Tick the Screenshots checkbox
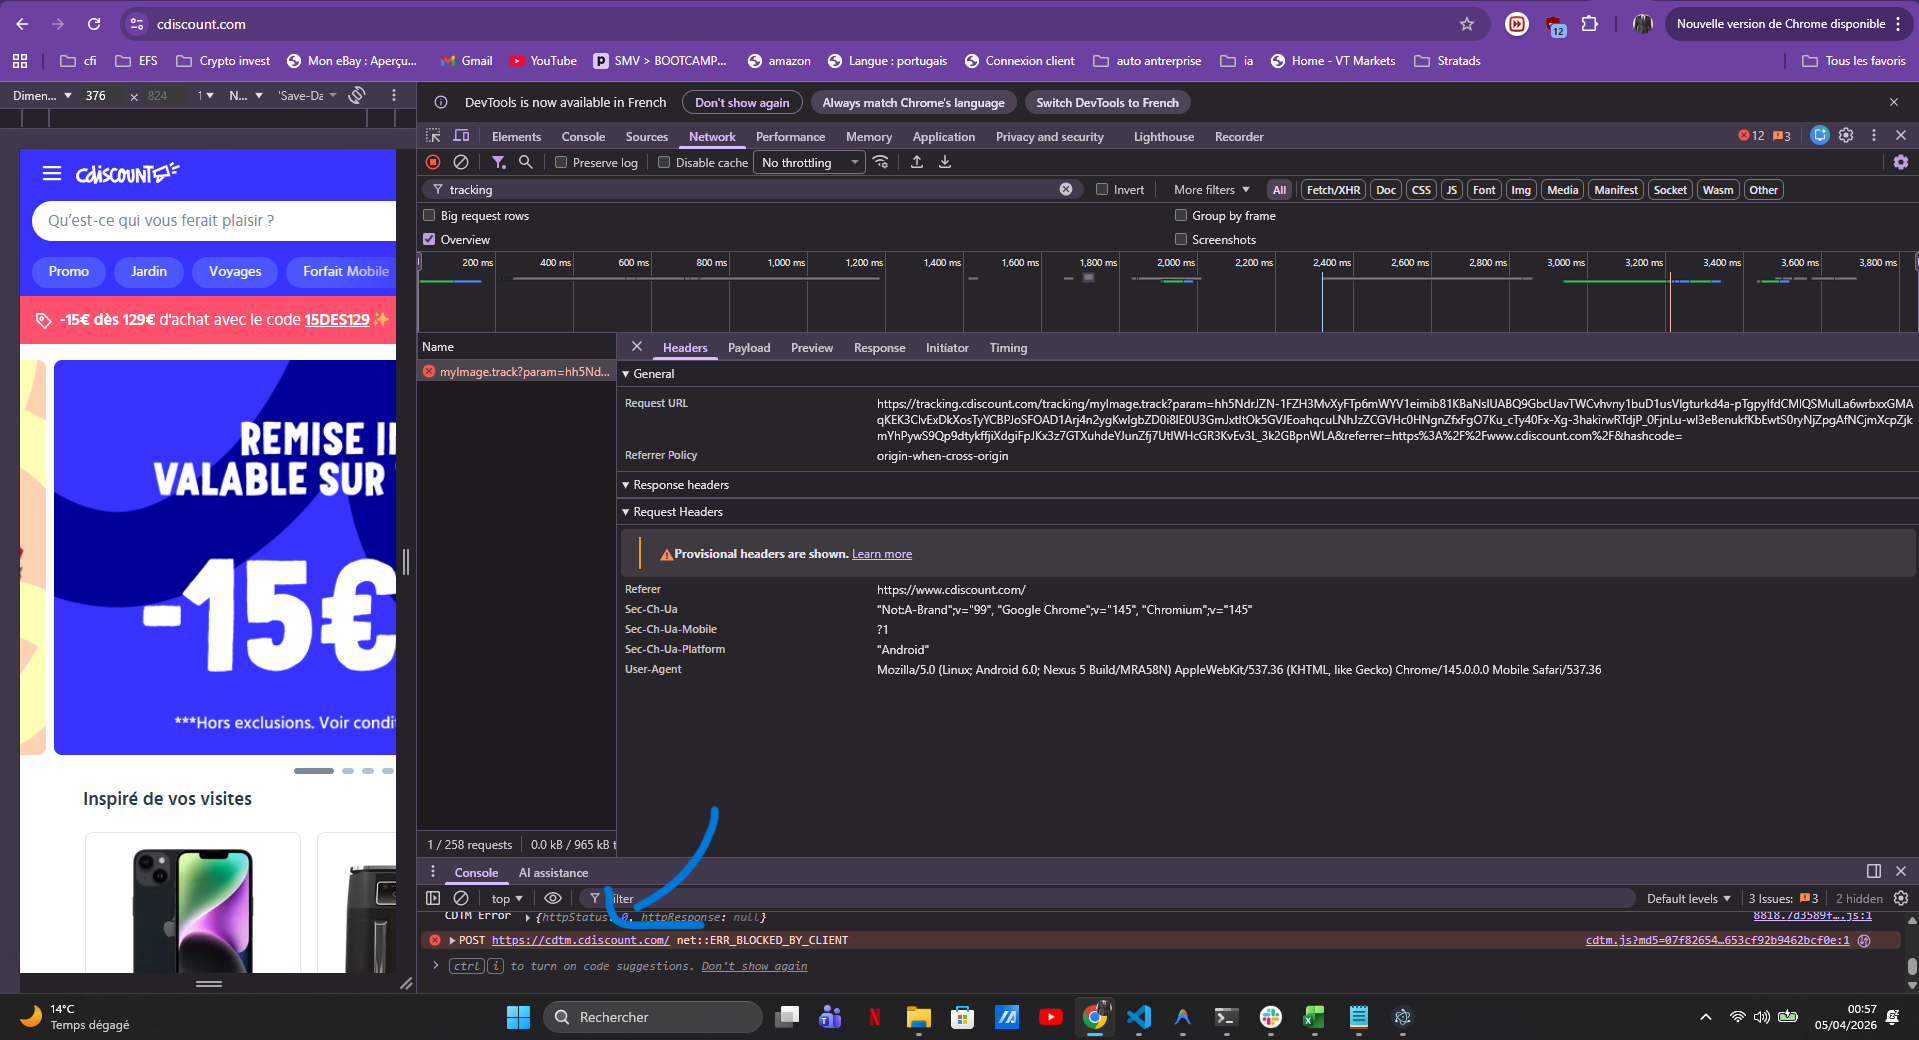The height and width of the screenshot is (1040, 1919). [x=1181, y=240]
